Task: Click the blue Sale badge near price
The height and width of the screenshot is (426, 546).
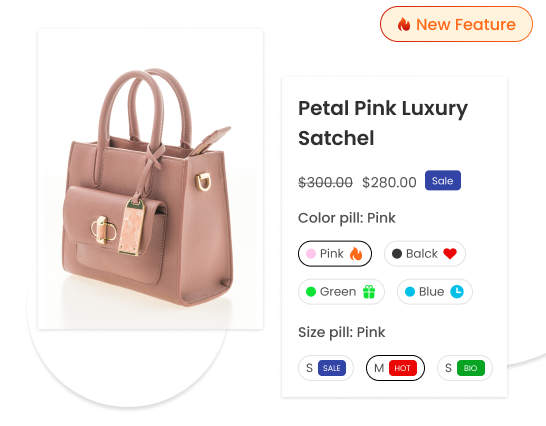Action: coord(443,180)
